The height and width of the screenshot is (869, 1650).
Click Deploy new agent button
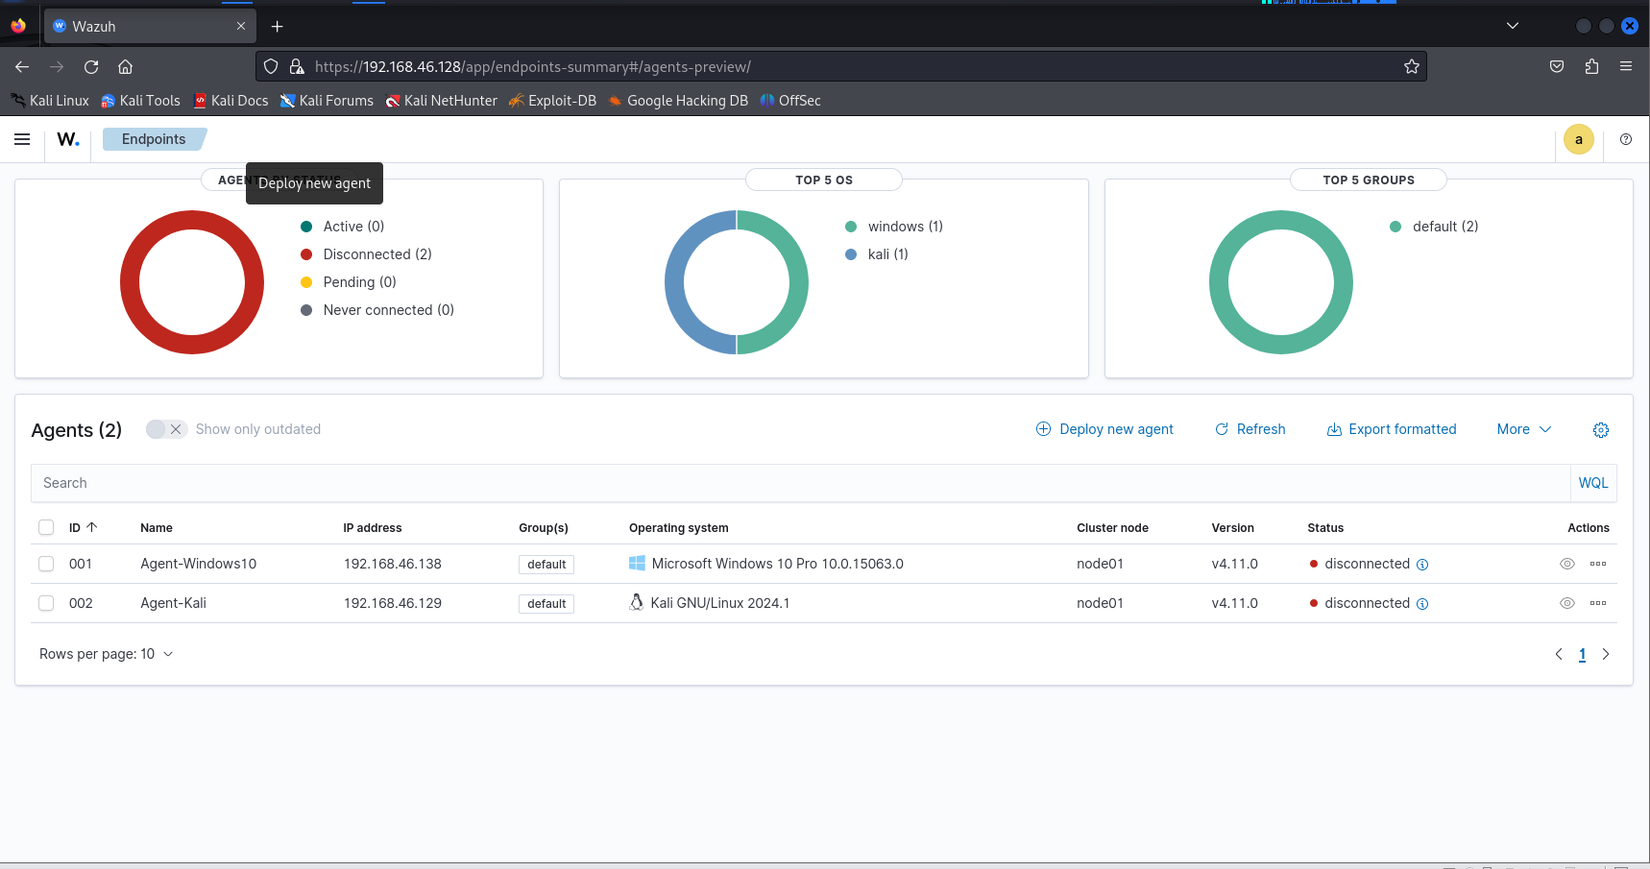coord(1105,429)
